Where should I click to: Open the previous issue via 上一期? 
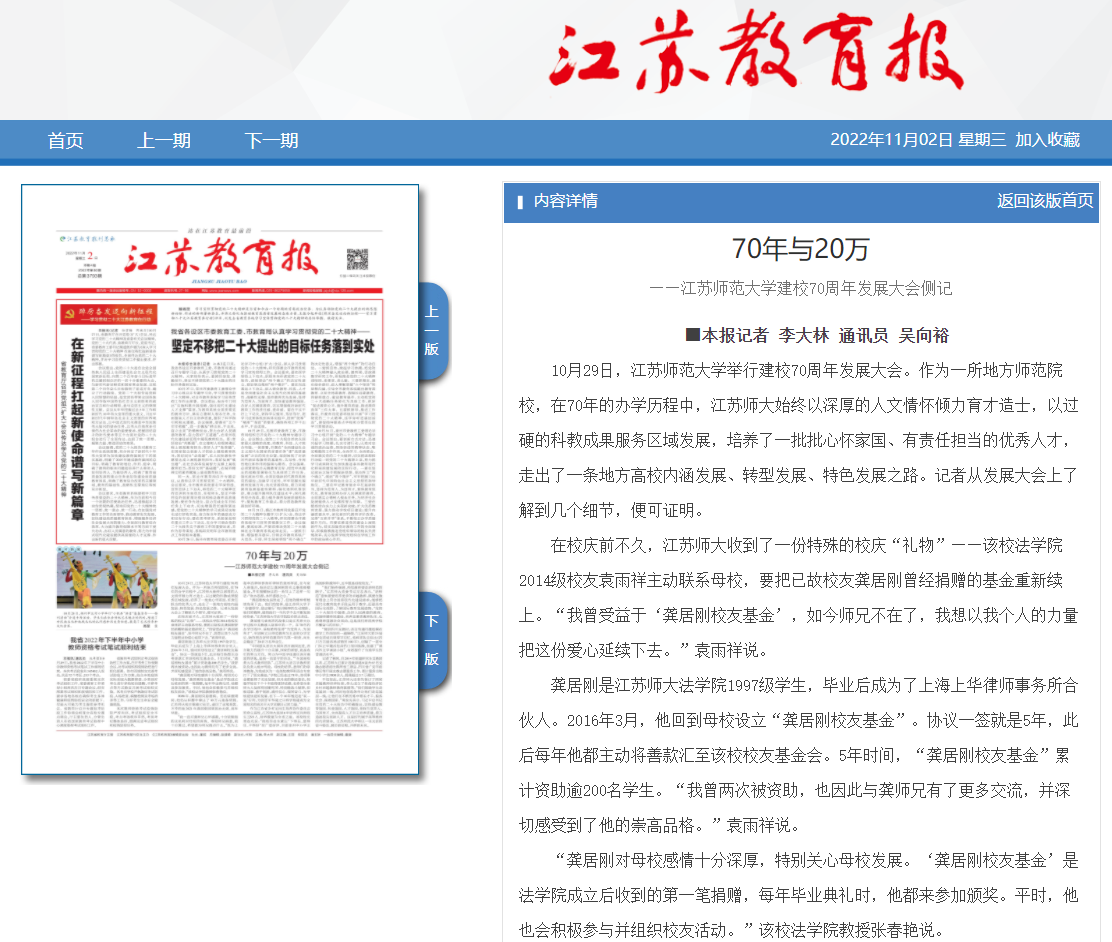tap(163, 141)
